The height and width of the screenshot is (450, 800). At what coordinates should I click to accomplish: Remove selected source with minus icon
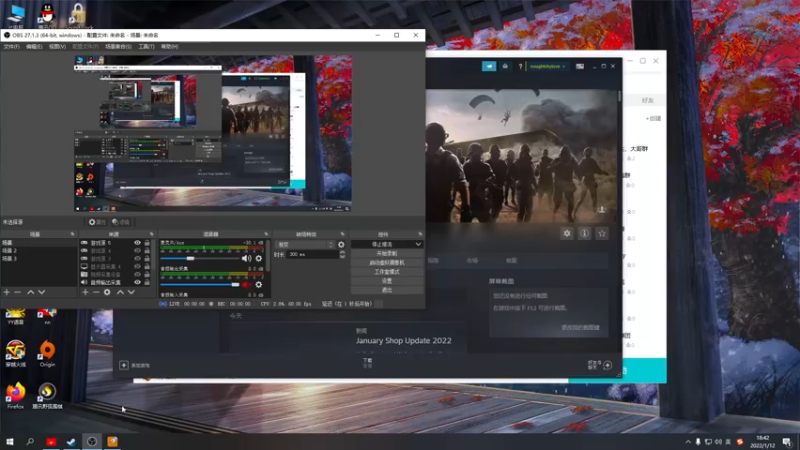[x=96, y=292]
